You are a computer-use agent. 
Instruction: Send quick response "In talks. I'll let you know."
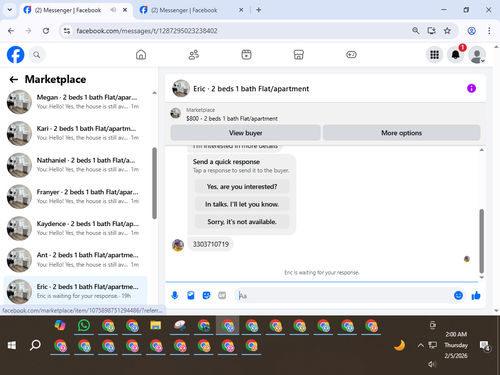pos(242,204)
